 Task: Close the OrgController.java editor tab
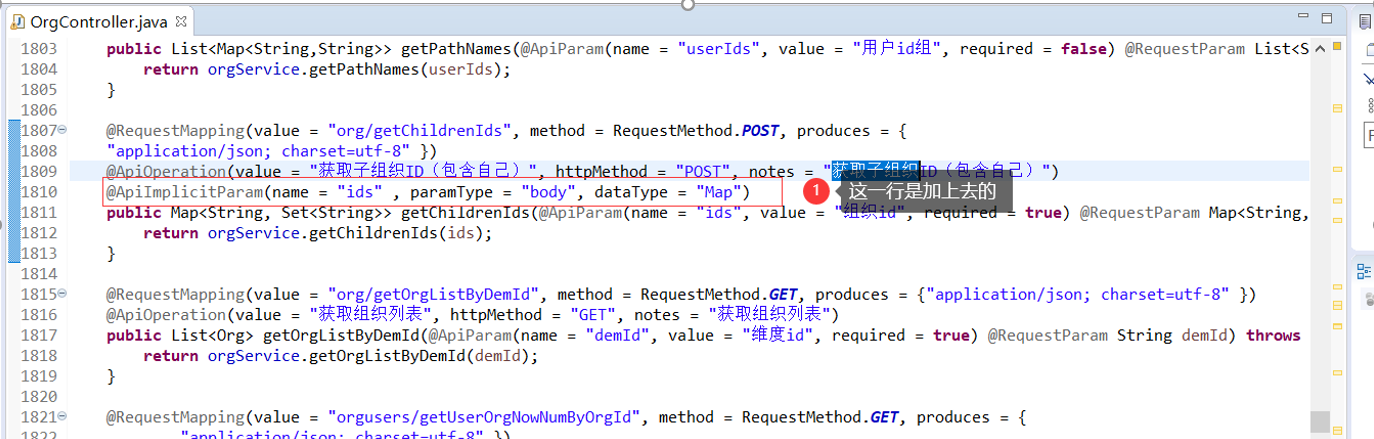180,21
